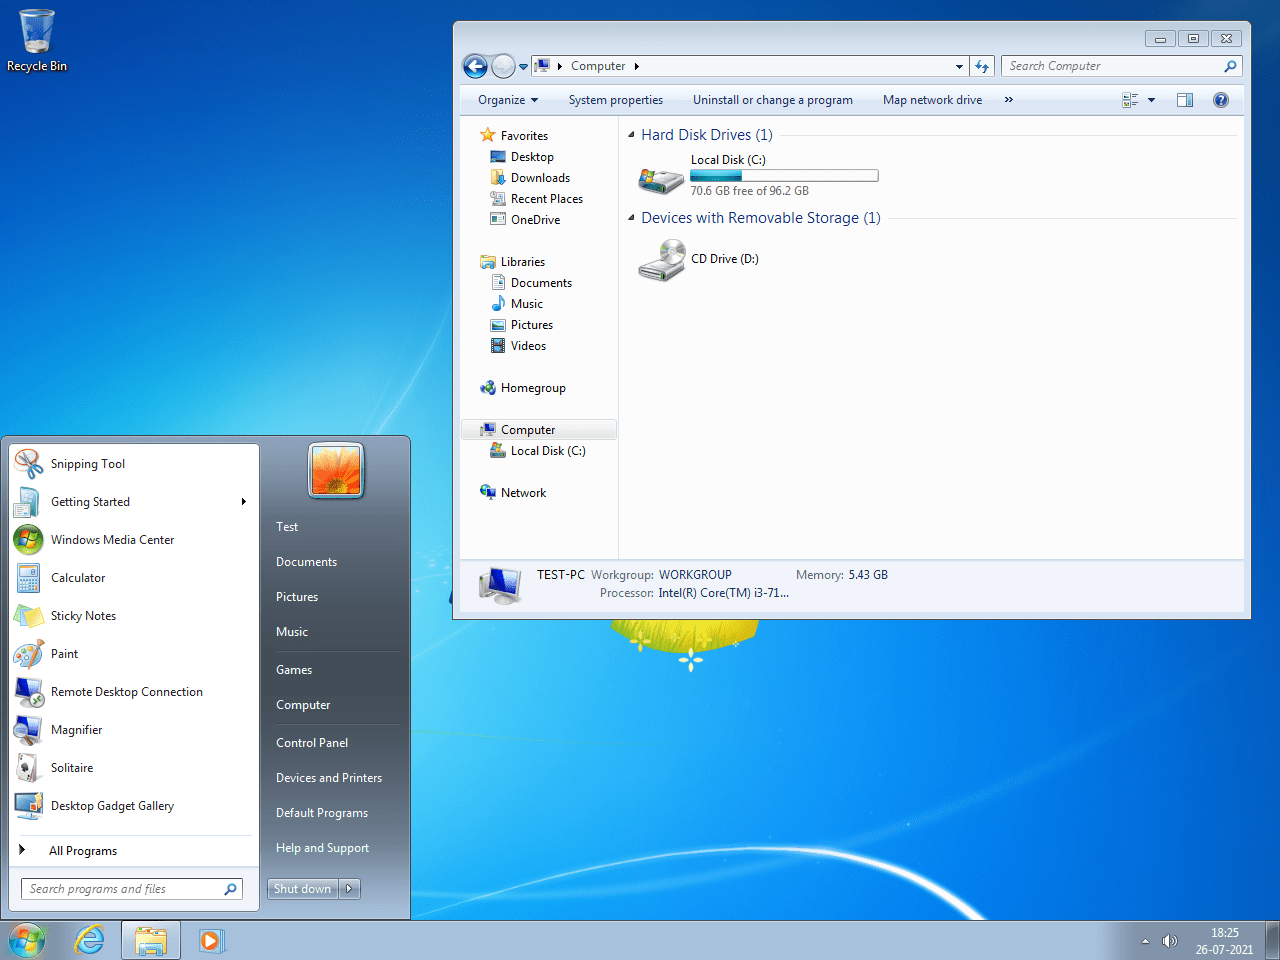Viewport: 1280px width, 960px height.
Task: Select CD Drive (D:) icon
Action: [661, 260]
